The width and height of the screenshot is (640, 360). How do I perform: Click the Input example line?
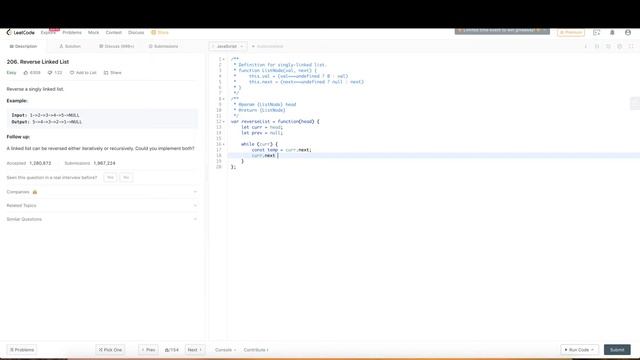tap(46, 115)
